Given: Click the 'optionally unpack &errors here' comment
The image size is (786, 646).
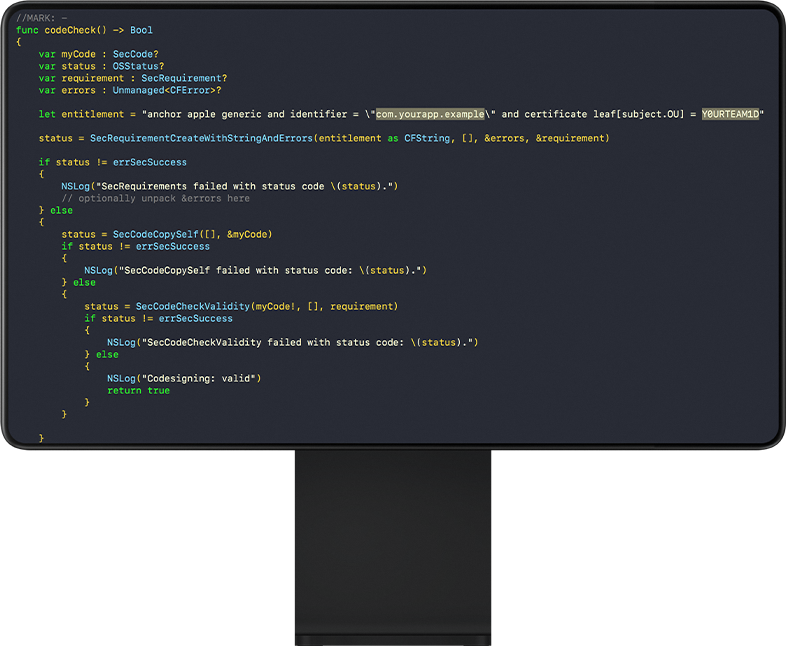Looking at the screenshot, I should pyautogui.click(x=155, y=198).
